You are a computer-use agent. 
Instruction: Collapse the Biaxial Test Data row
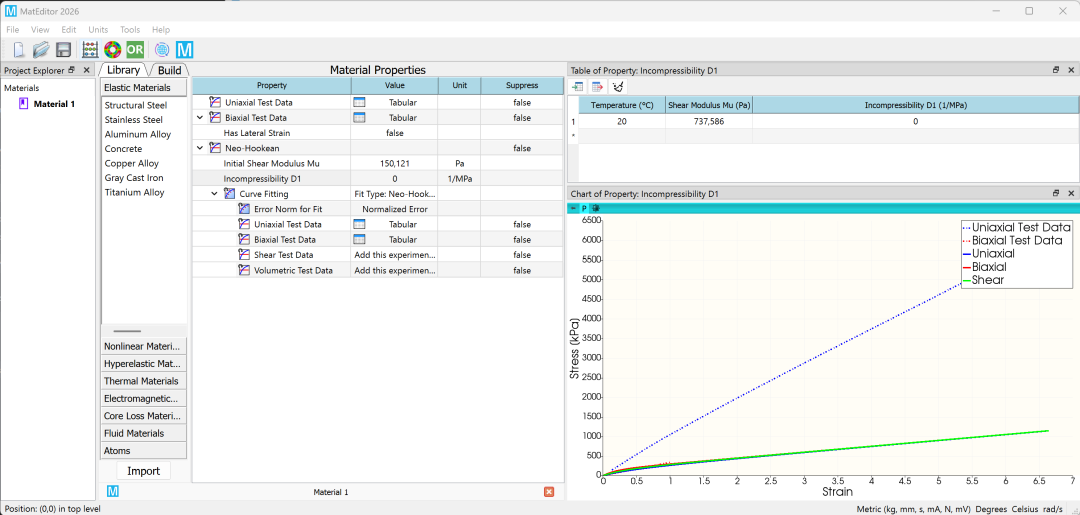[x=200, y=118]
